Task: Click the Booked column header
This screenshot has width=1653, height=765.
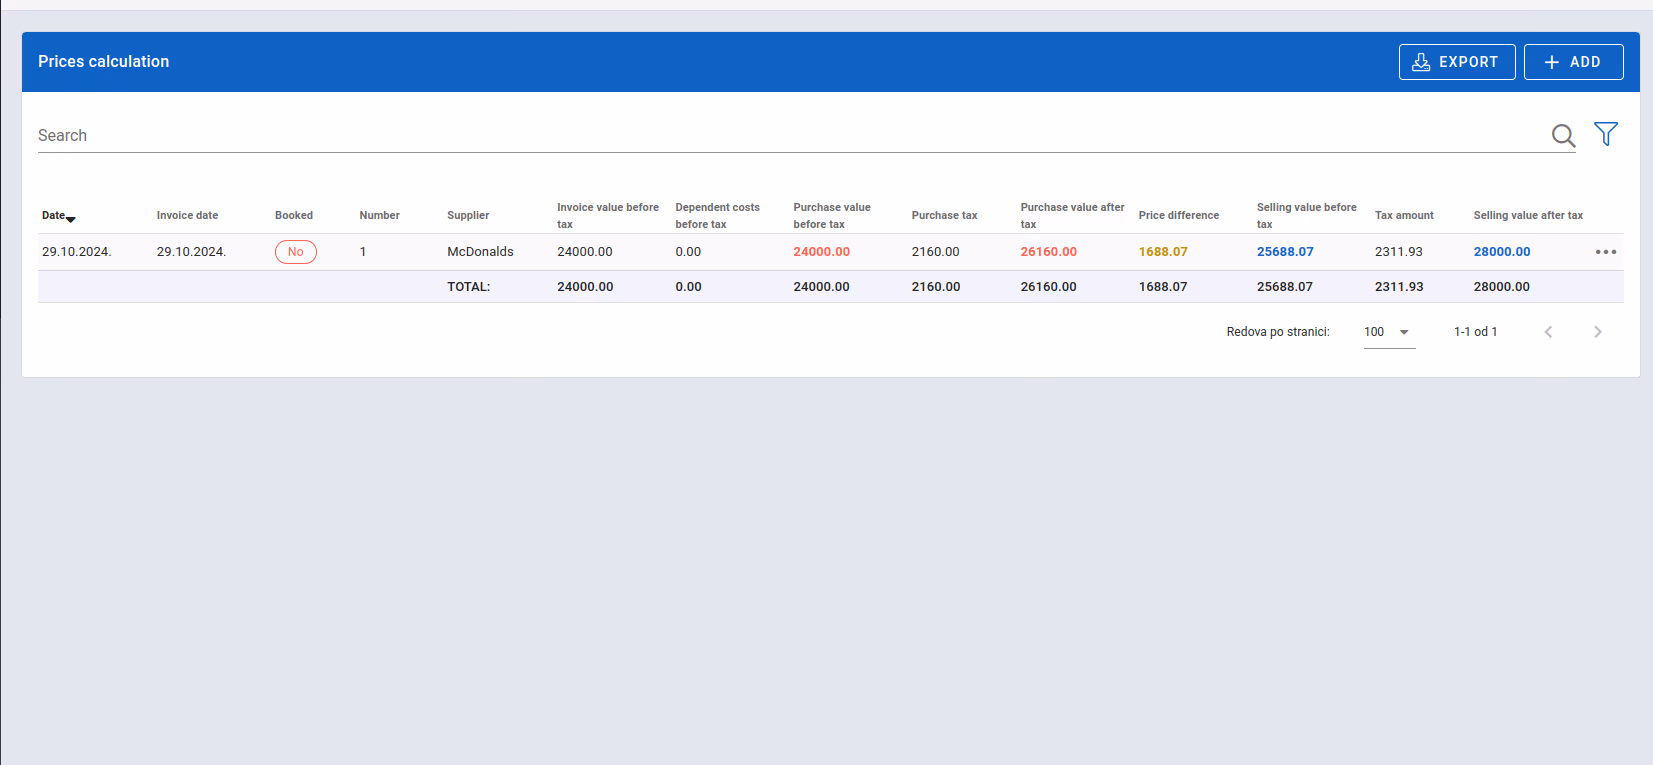Action: [x=294, y=216]
